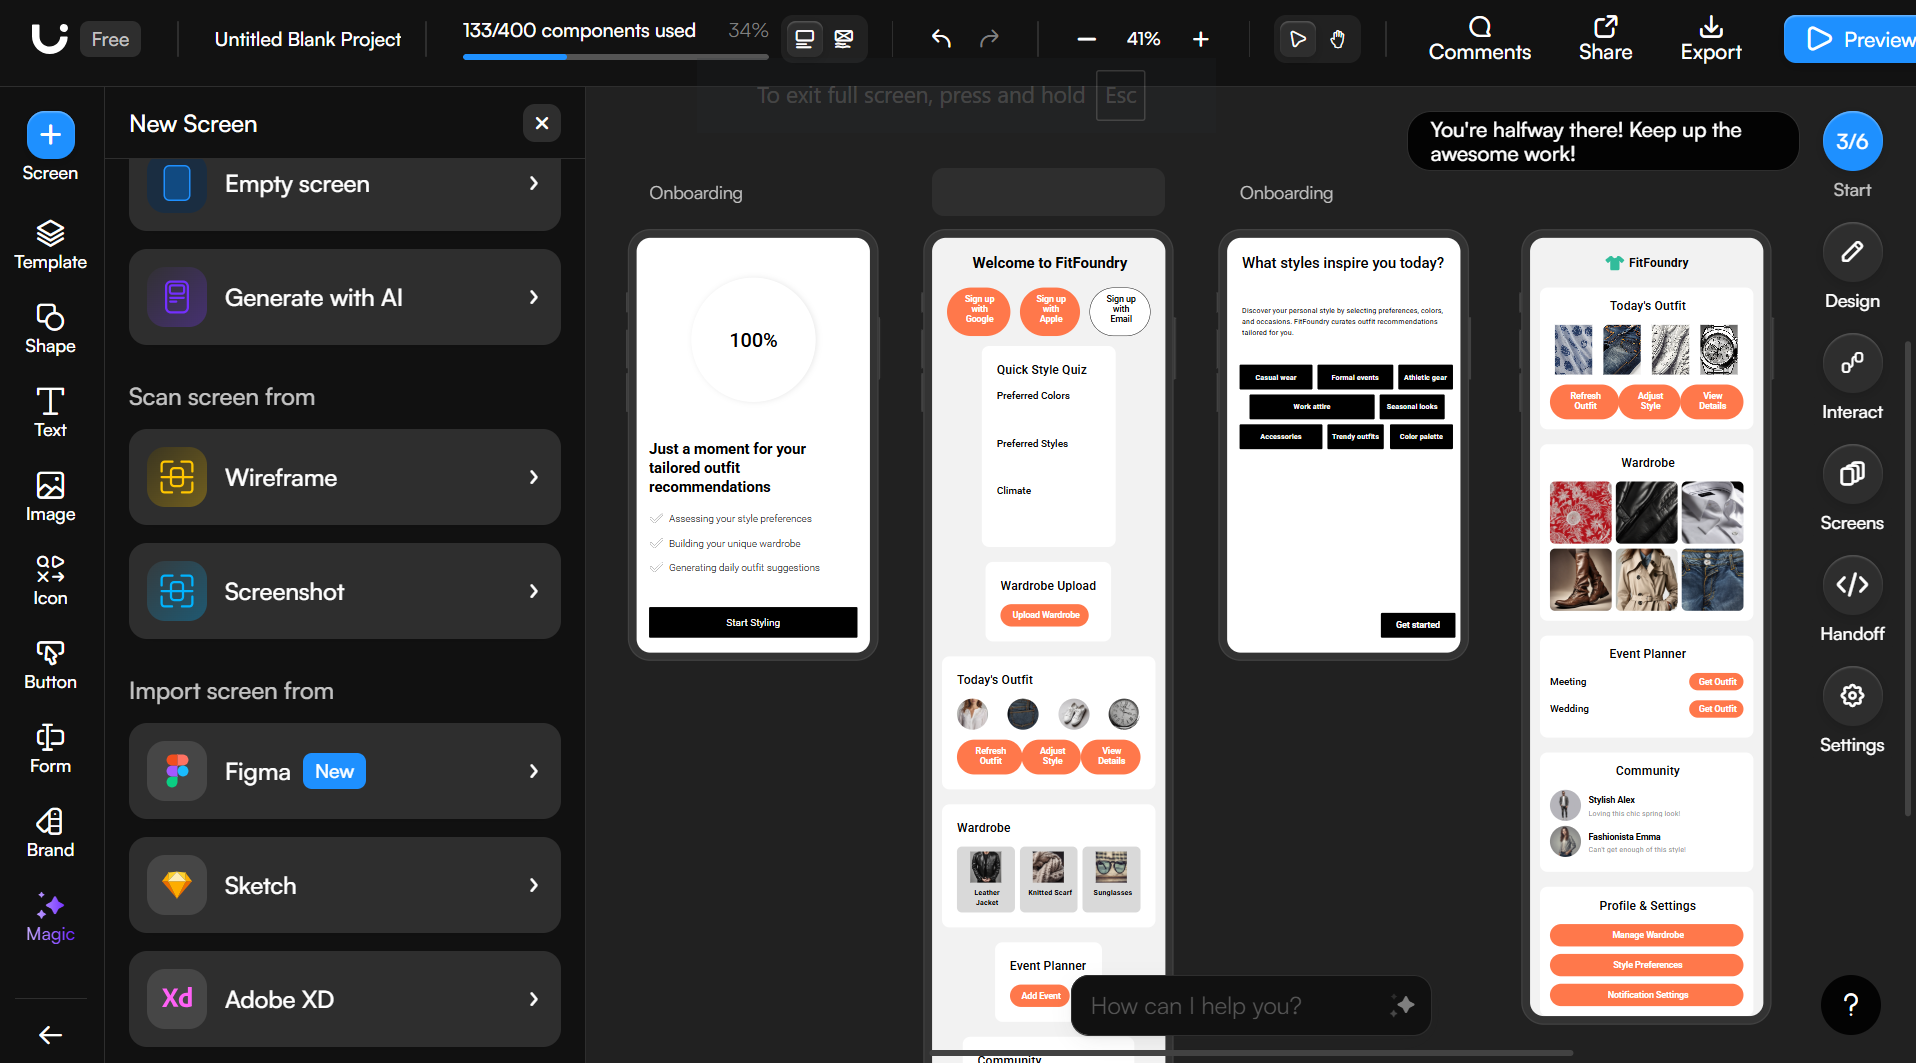Click the Style Preferences canvas button
Screen dimensions: 1916x1063
pyautogui.click(x=1647, y=965)
